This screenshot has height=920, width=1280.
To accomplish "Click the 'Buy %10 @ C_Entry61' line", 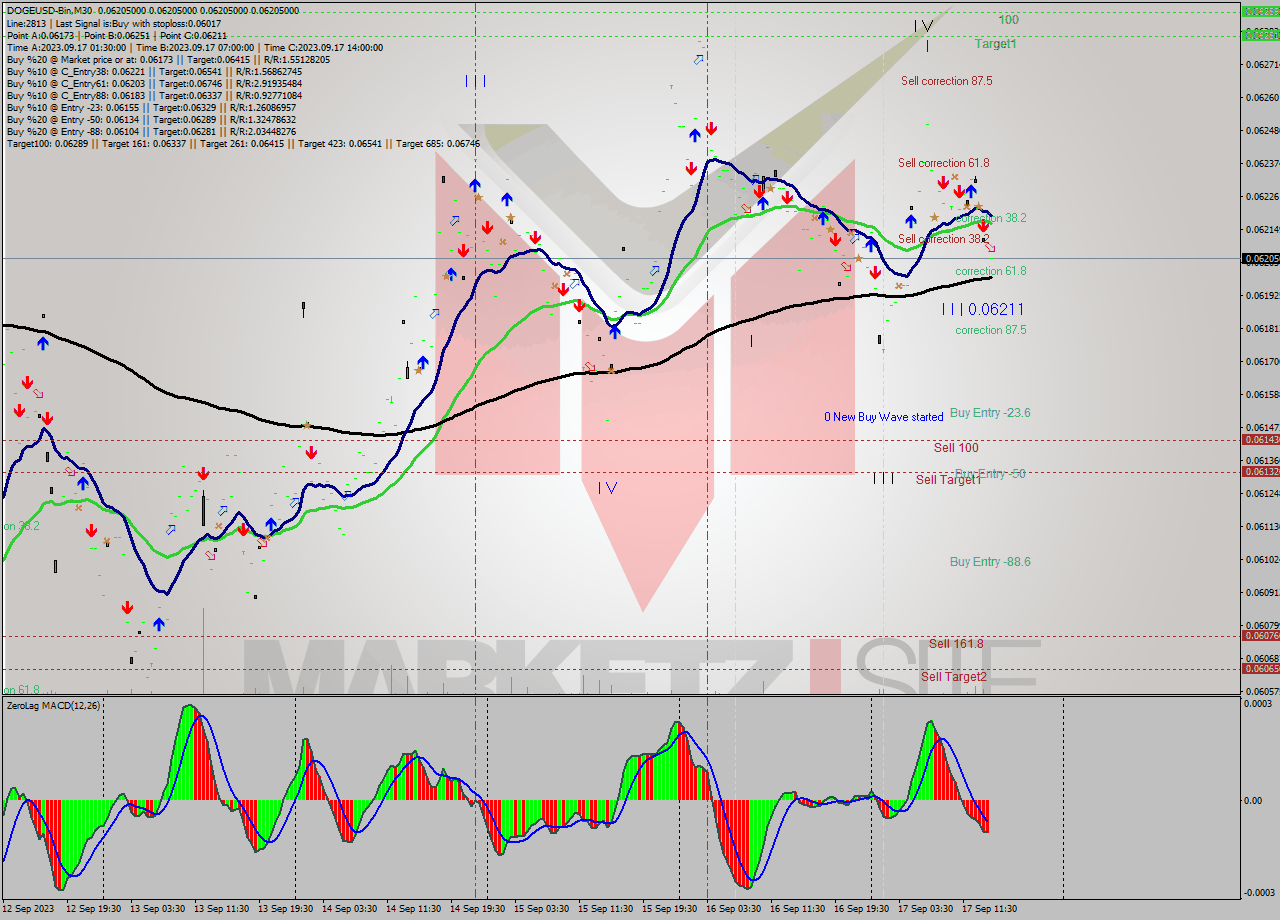I will click(154, 83).
